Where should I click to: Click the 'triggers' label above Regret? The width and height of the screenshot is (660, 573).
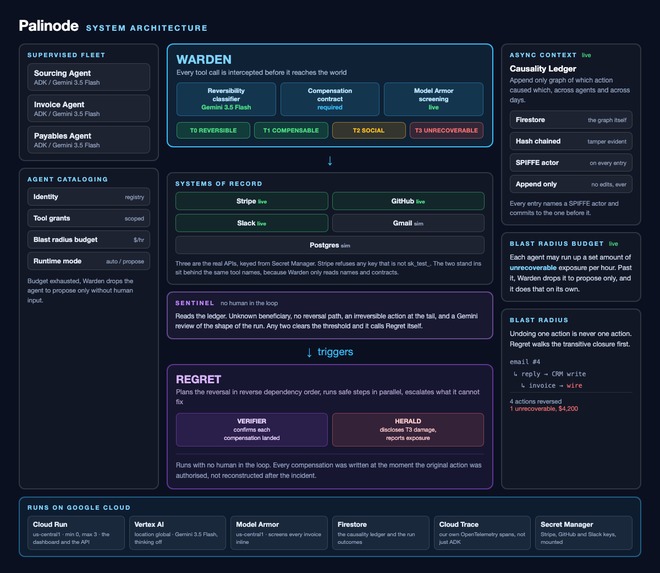click(335, 352)
